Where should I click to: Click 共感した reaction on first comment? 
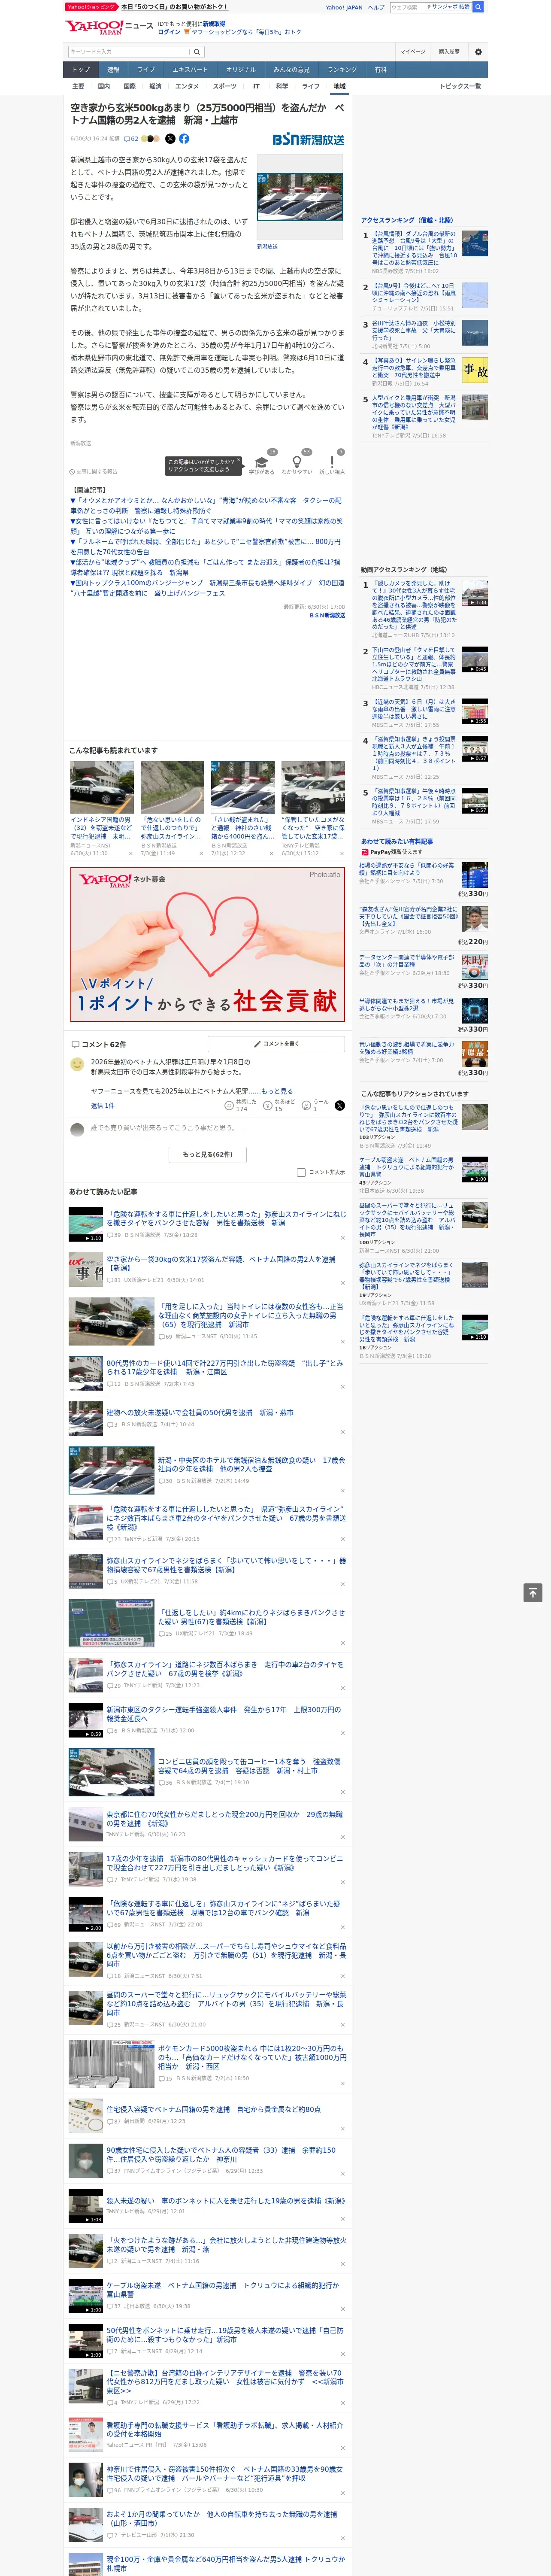[241, 1105]
